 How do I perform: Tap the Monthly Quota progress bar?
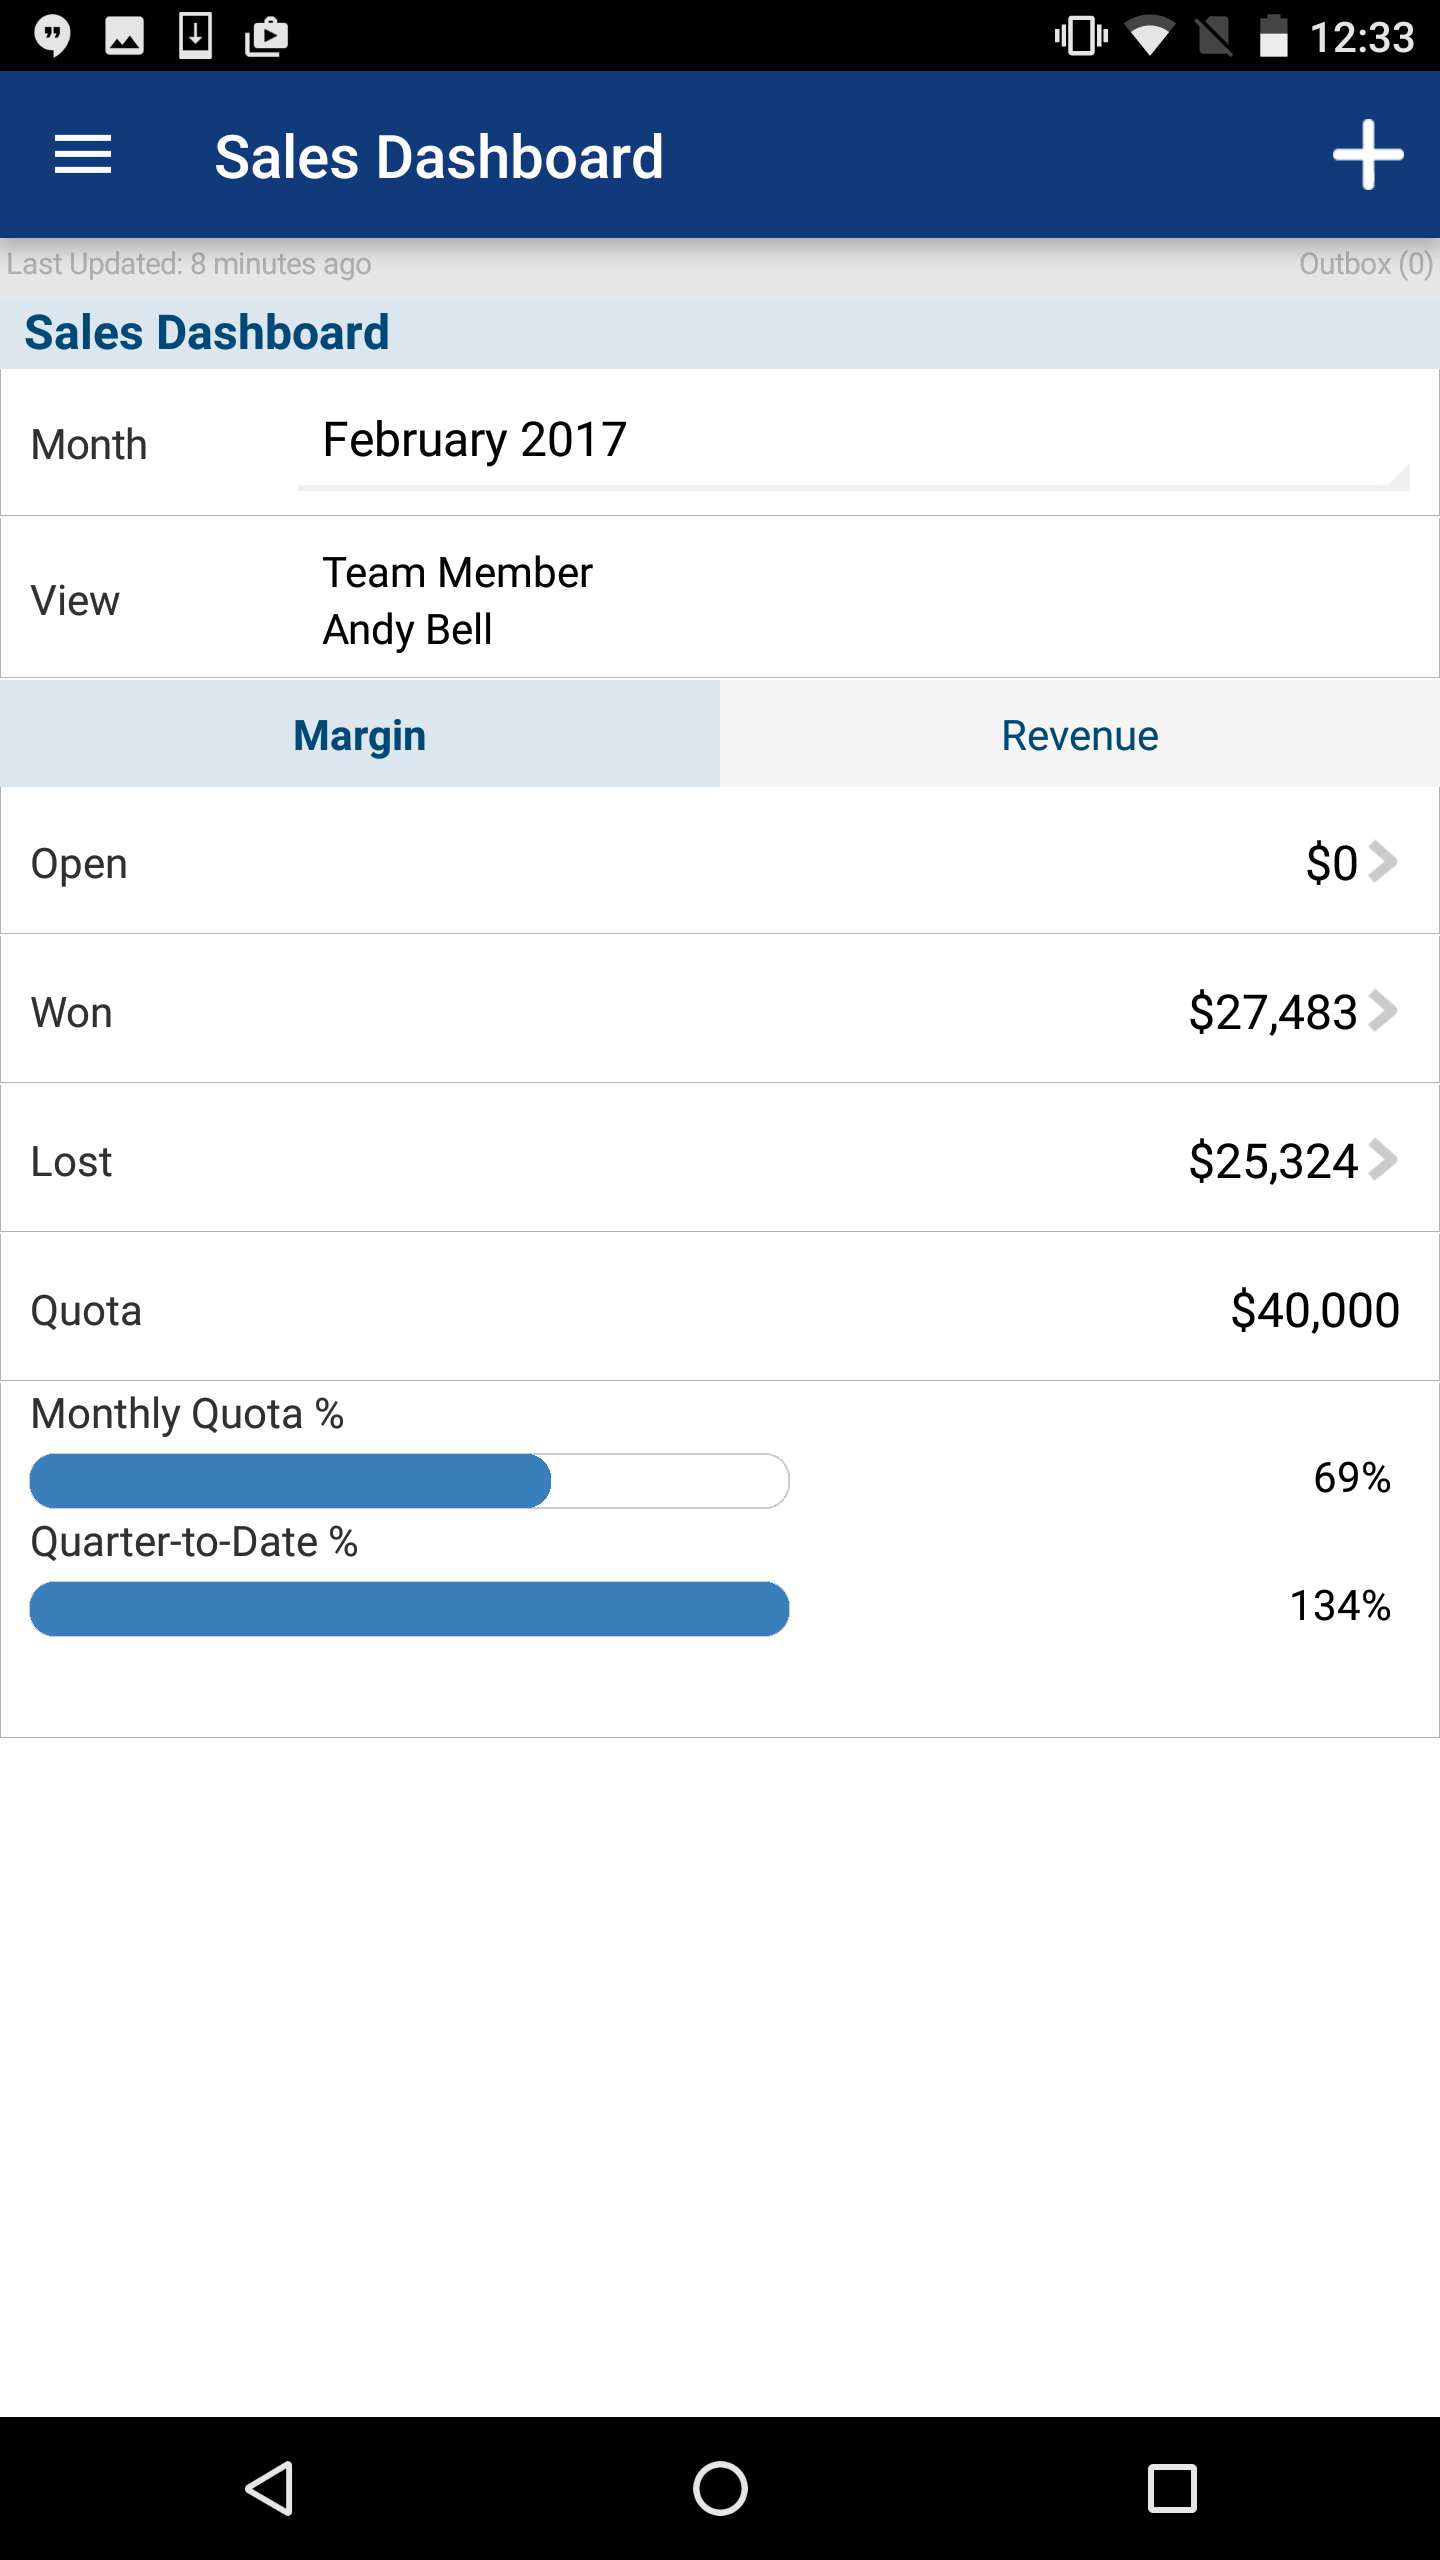click(x=410, y=1481)
